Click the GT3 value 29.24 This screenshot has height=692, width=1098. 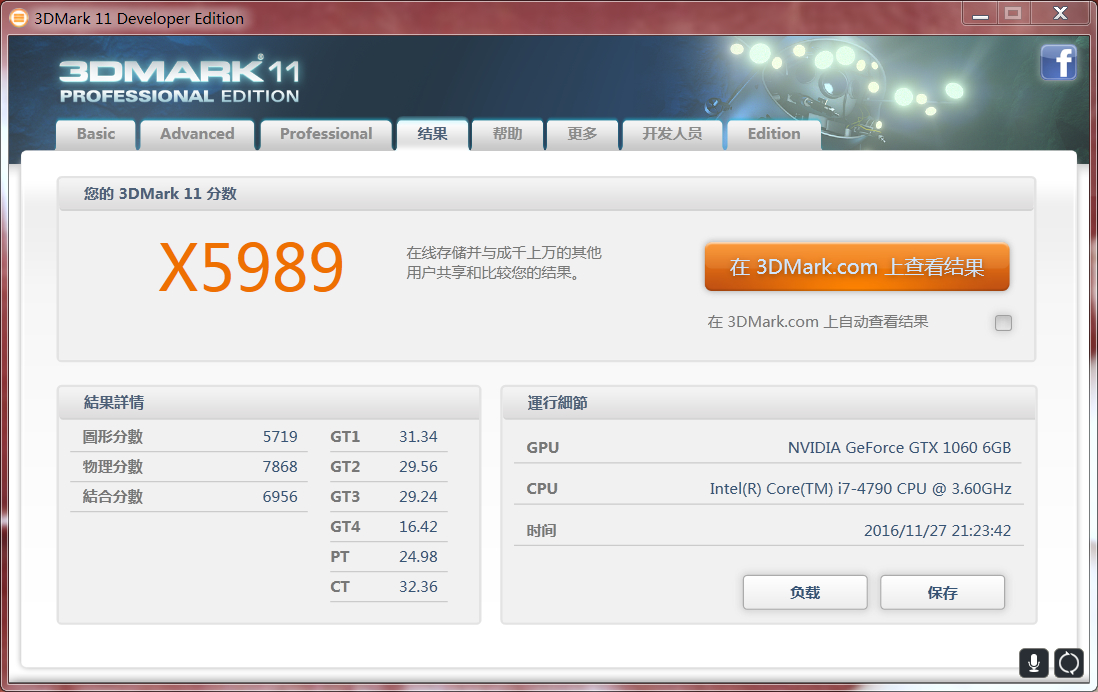pos(418,497)
